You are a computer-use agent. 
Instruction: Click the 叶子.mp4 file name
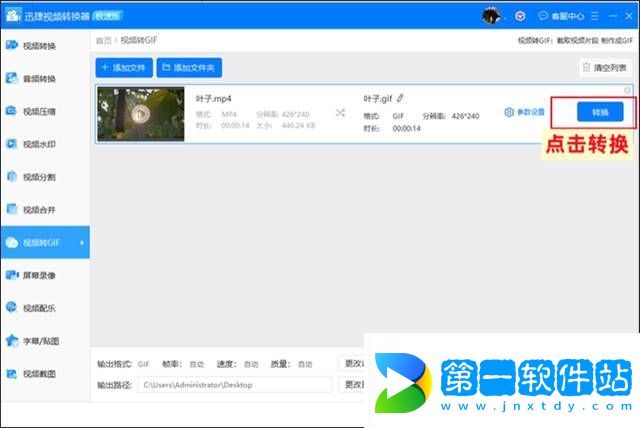click(213, 99)
